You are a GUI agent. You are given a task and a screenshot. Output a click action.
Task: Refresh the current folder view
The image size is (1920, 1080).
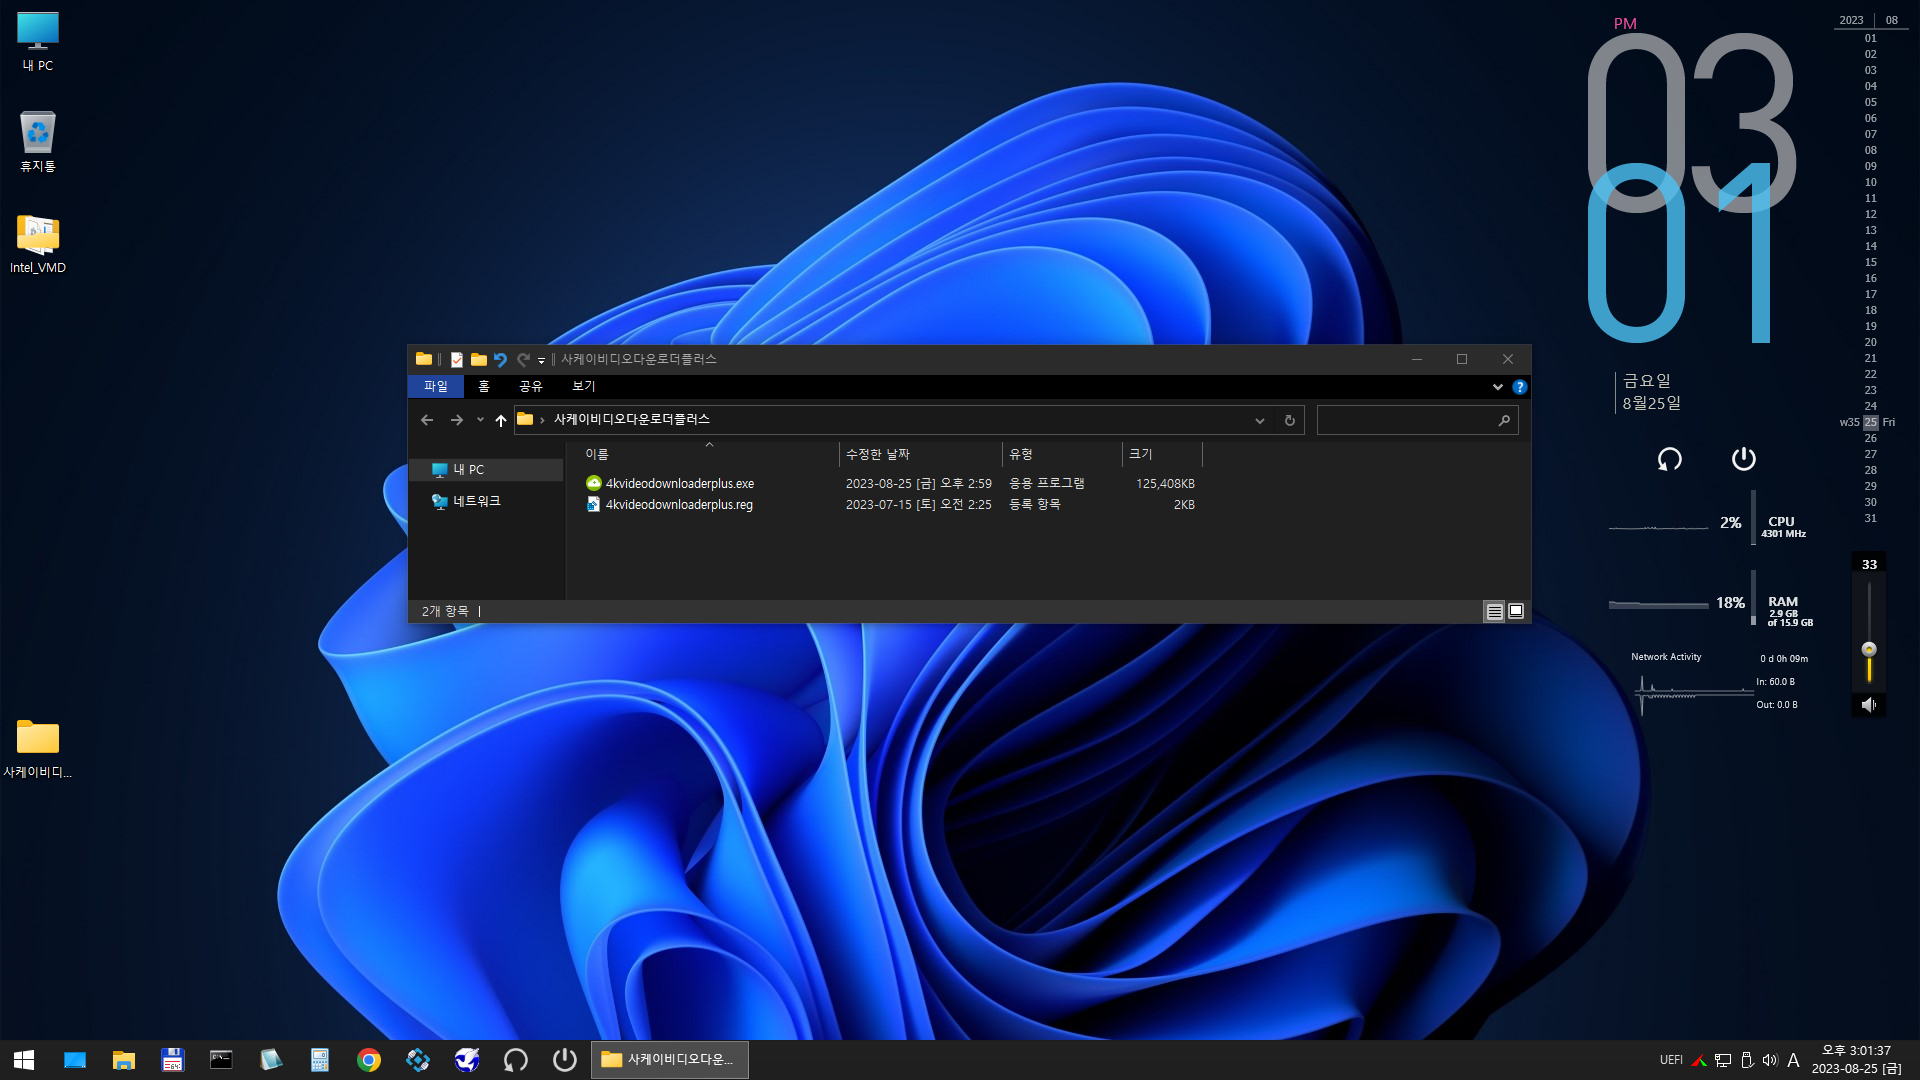tap(1289, 421)
